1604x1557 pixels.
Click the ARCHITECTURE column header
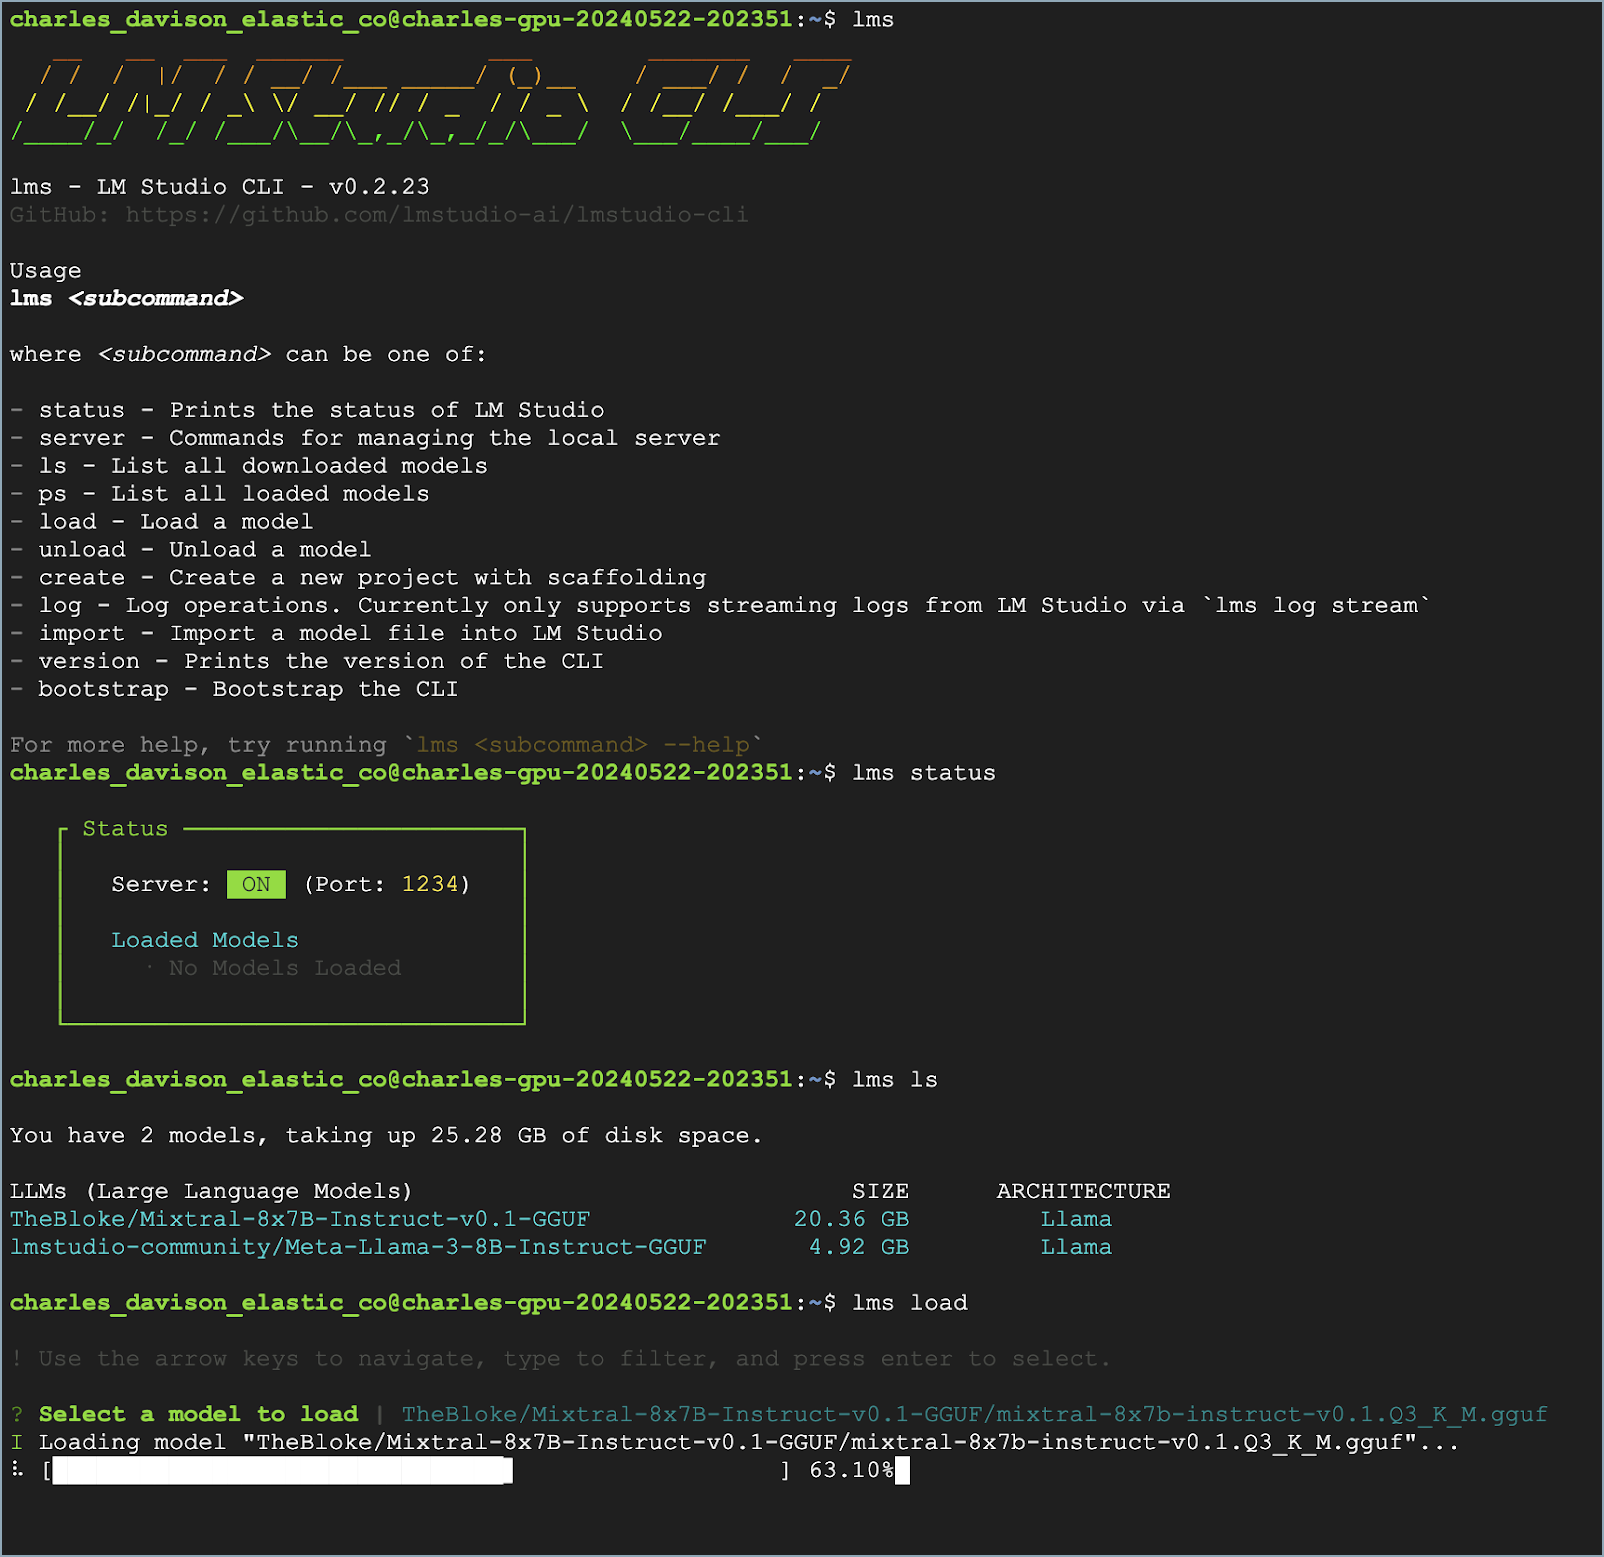1082,1190
